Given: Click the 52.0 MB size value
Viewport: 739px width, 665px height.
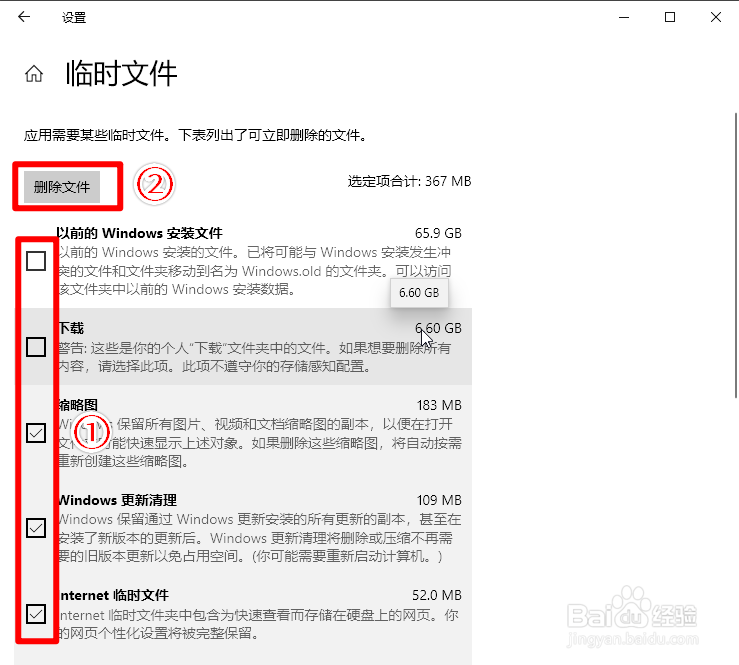Looking at the screenshot, I should (436, 595).
